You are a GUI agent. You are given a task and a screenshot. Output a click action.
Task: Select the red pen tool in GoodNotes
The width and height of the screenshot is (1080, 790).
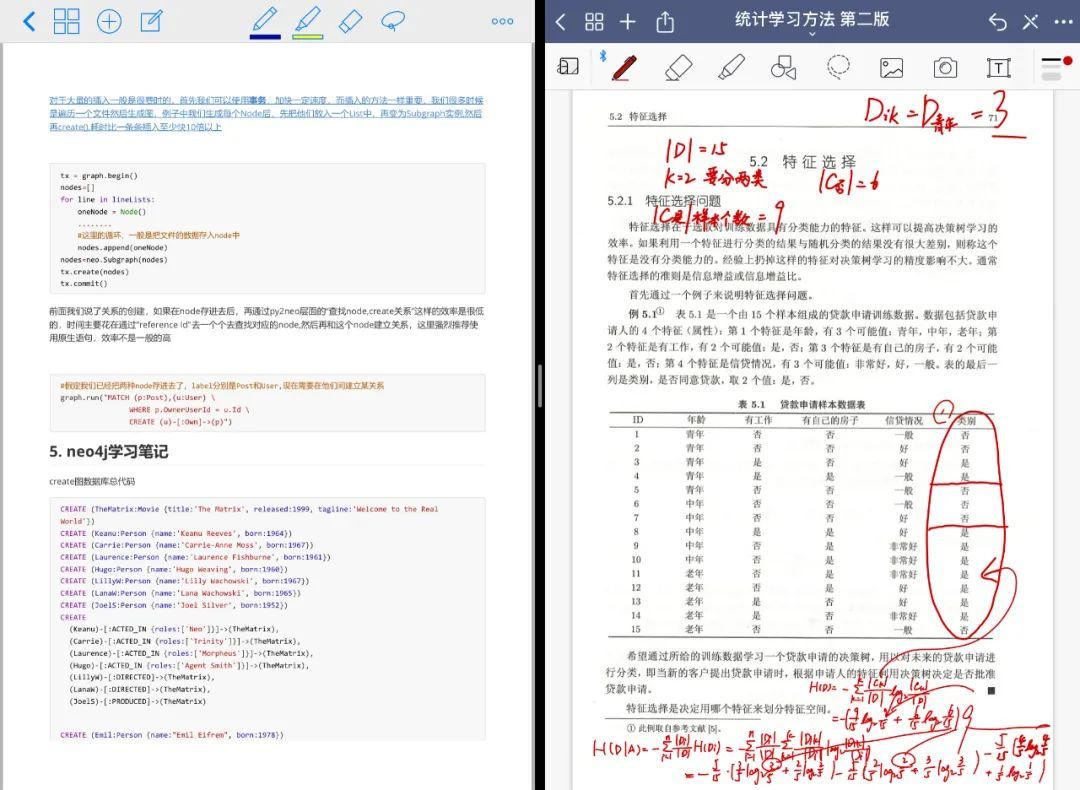[625, 67]
